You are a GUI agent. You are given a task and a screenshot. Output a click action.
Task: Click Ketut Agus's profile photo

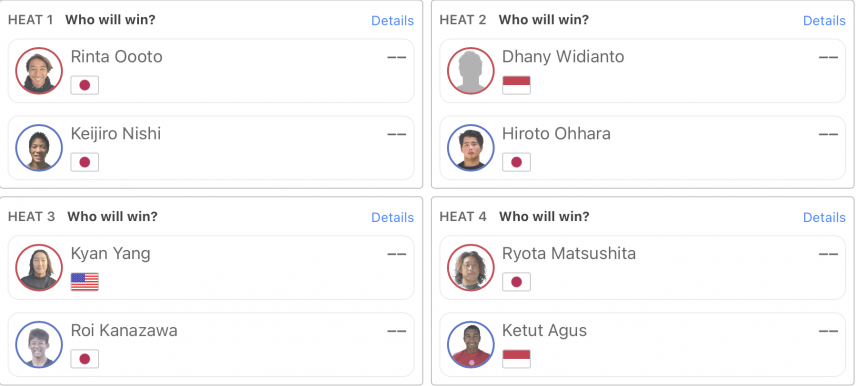coord(471,345)
